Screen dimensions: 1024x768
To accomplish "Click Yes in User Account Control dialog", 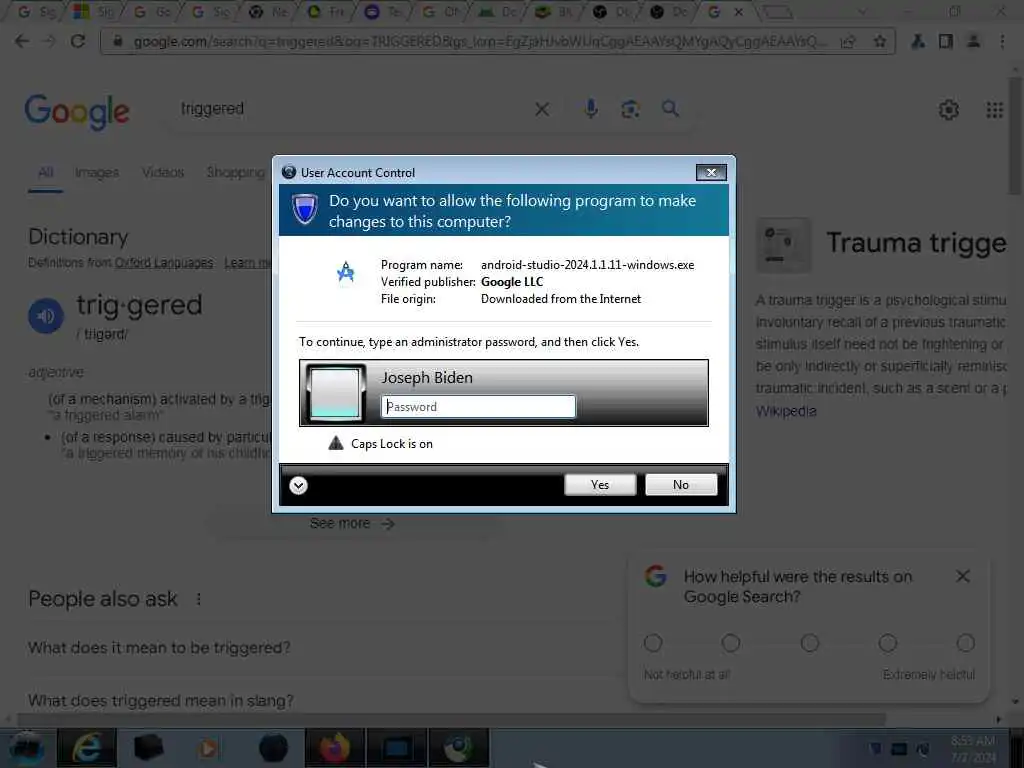I will (600, 485).
